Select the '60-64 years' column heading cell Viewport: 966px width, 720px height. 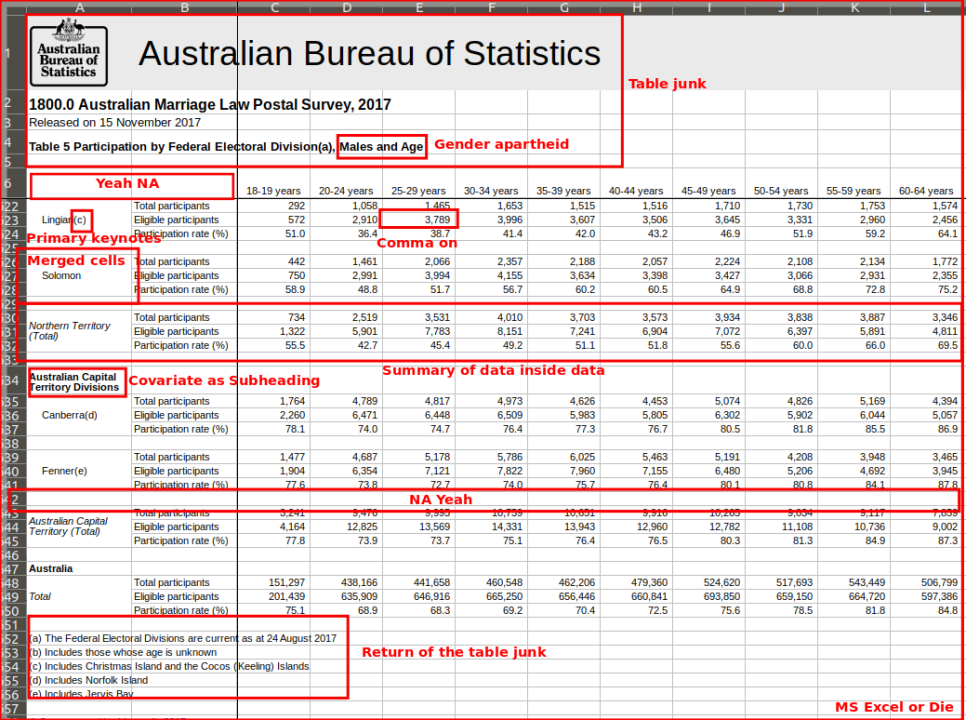point(926,191)
